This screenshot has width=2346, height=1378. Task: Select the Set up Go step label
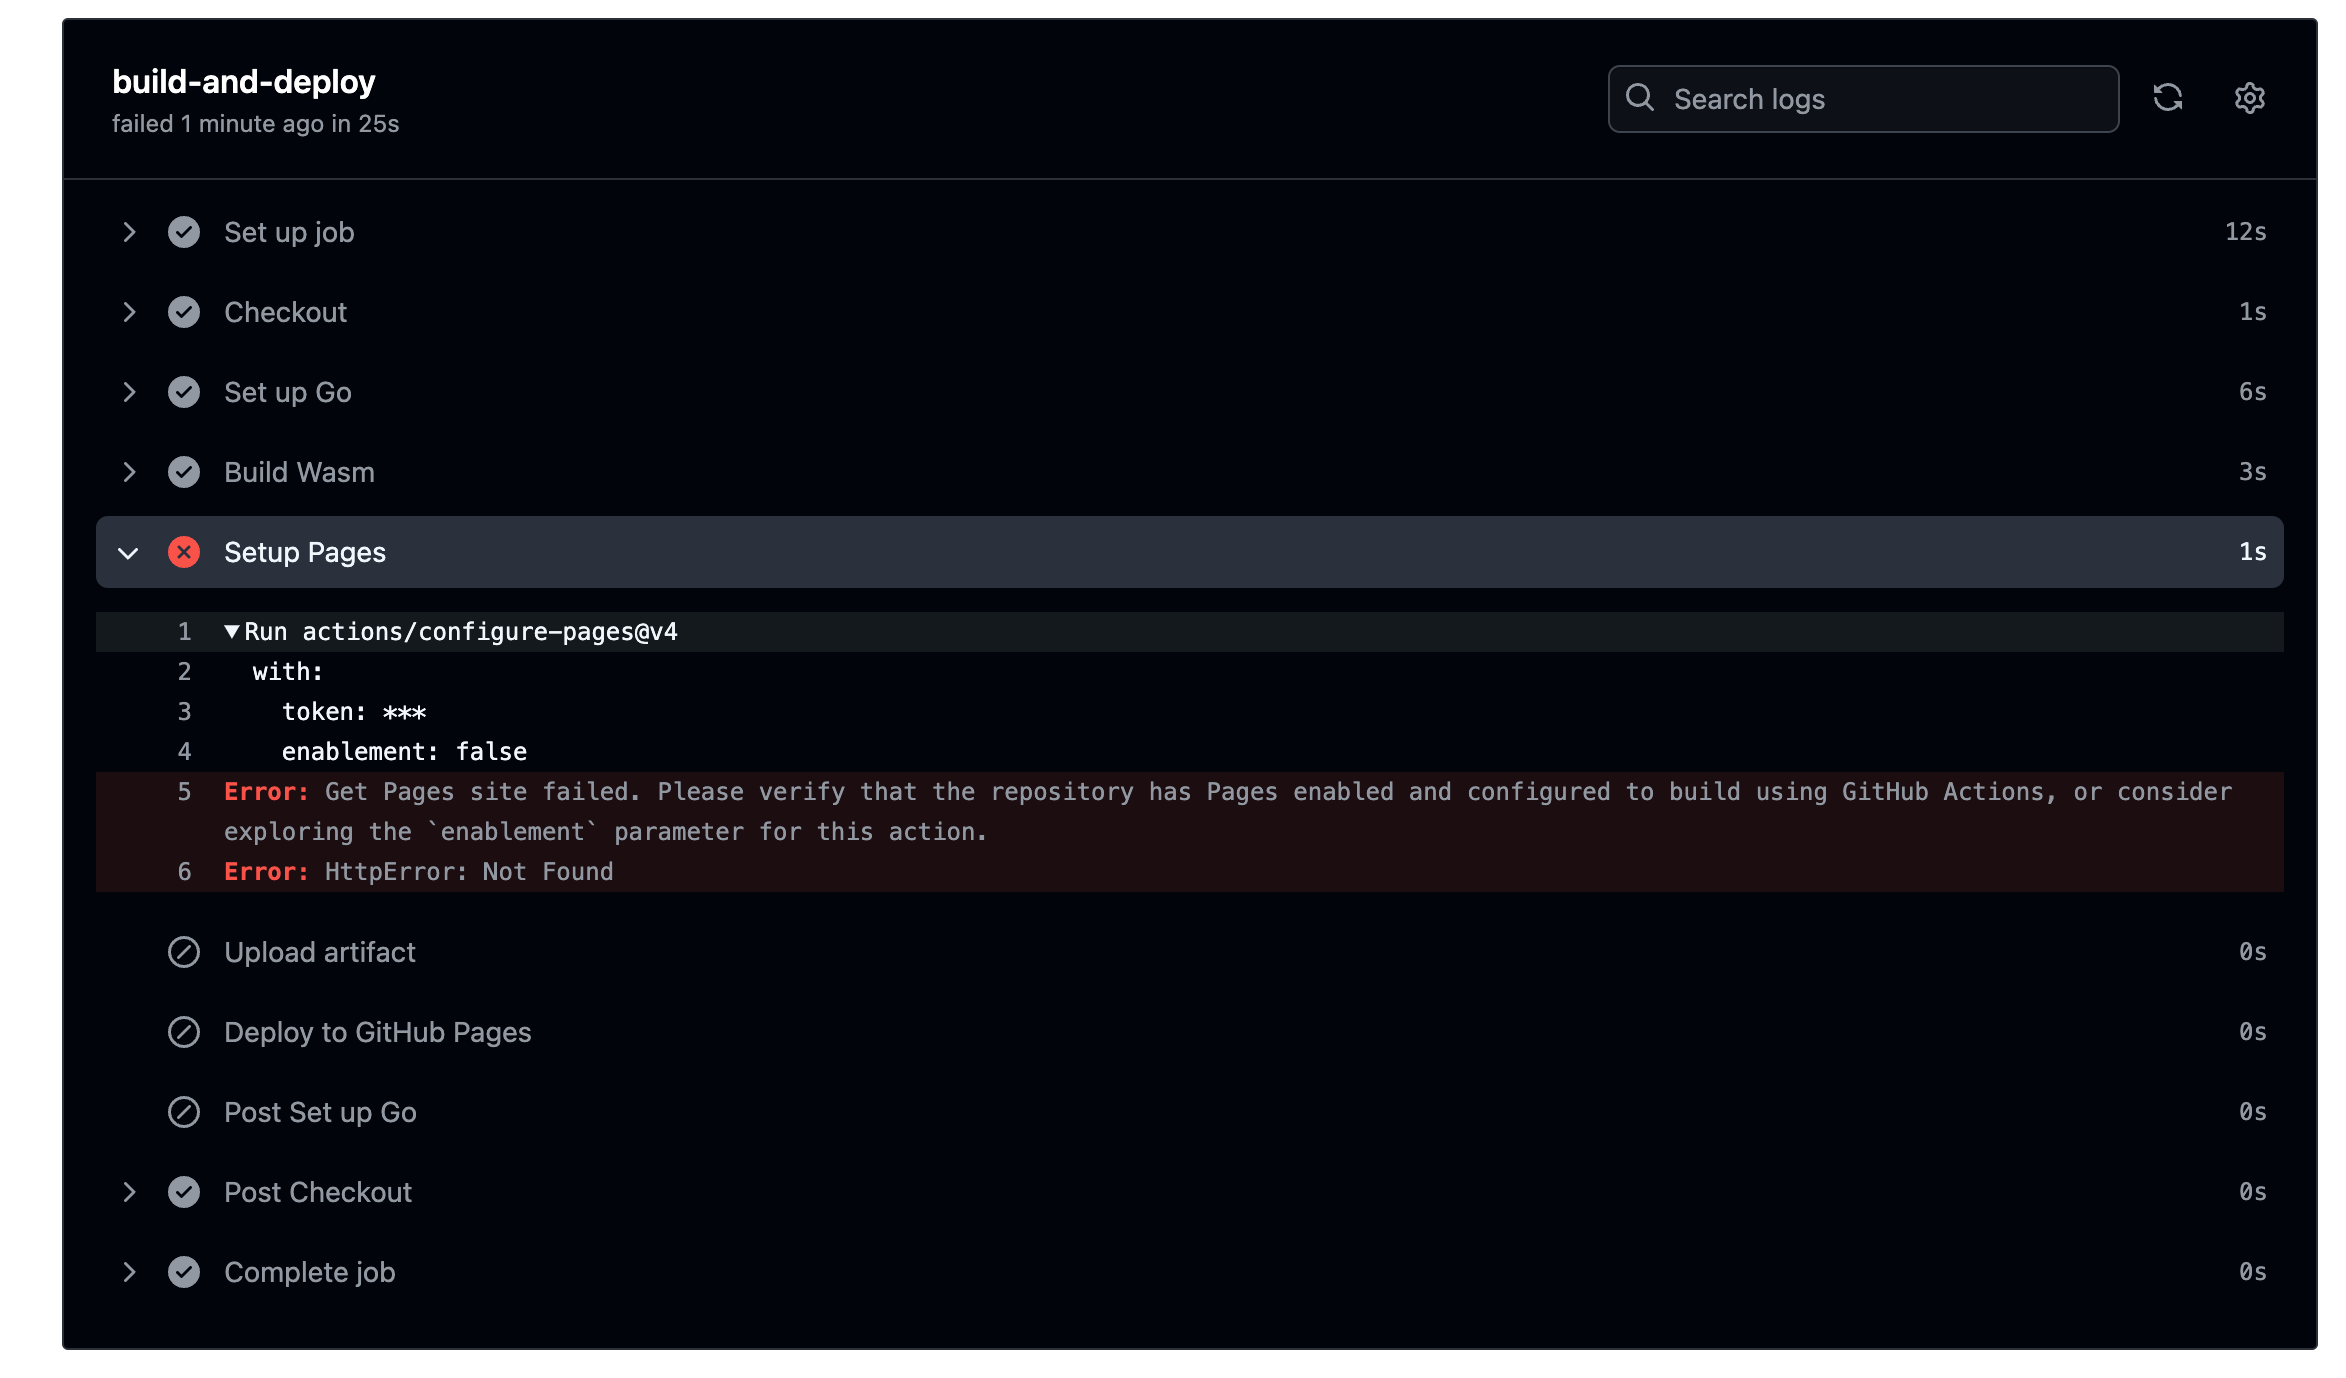coord(288,392)
